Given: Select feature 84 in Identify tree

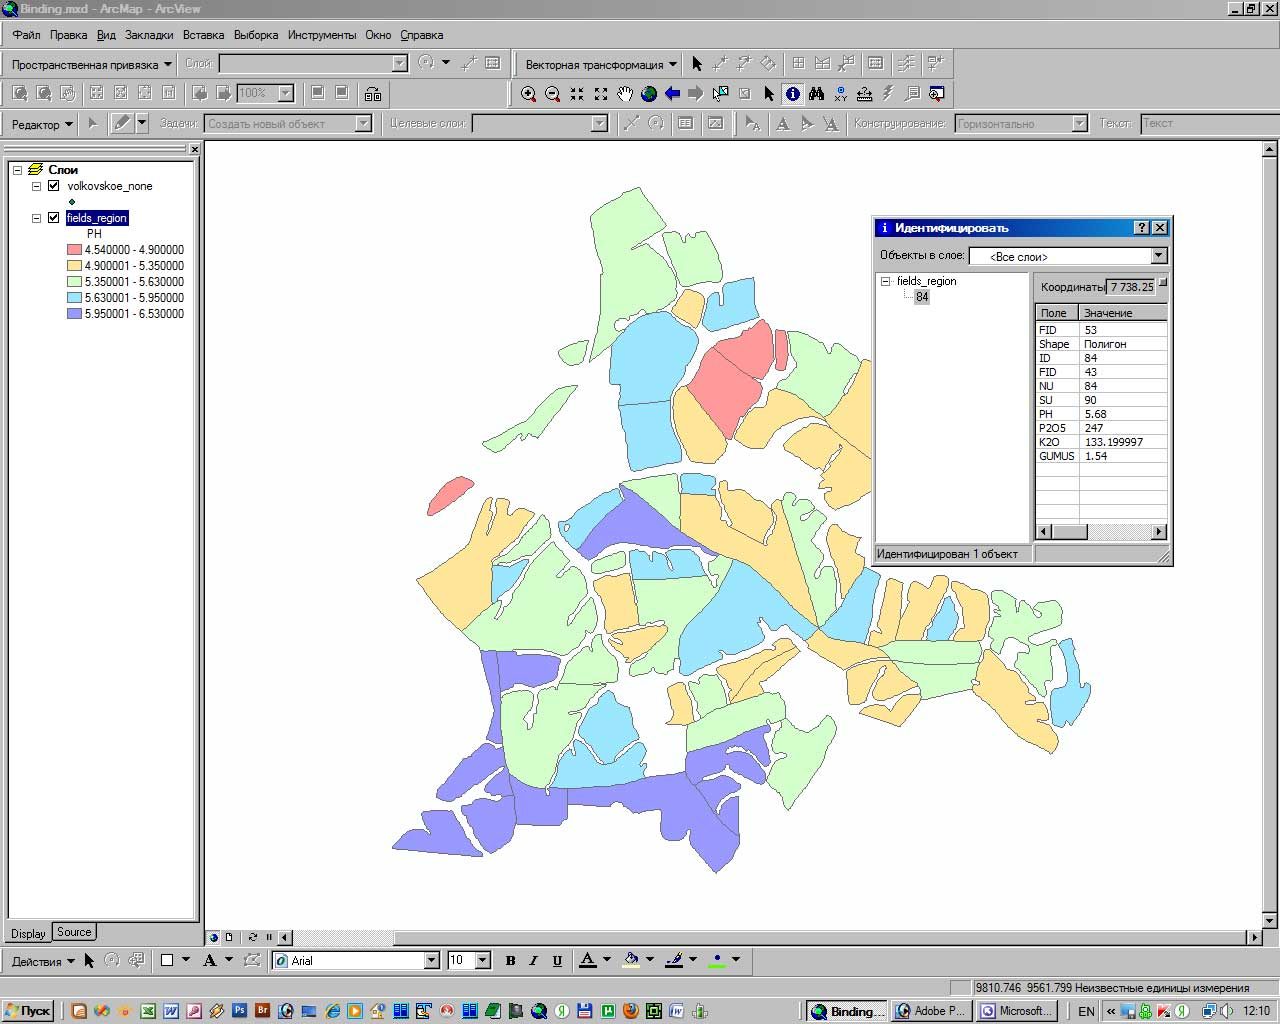Looking at the screenshot, I should 922,297.
